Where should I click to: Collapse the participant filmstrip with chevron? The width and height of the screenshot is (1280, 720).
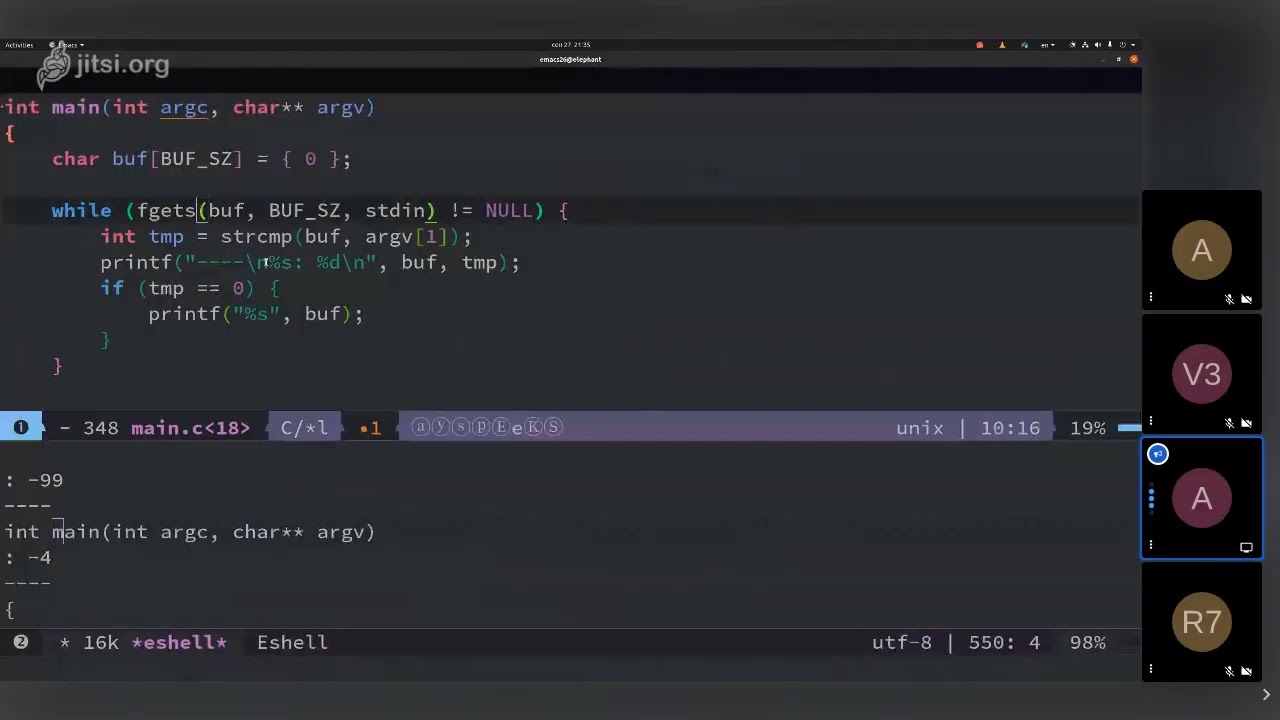(x=1266, y=694)
